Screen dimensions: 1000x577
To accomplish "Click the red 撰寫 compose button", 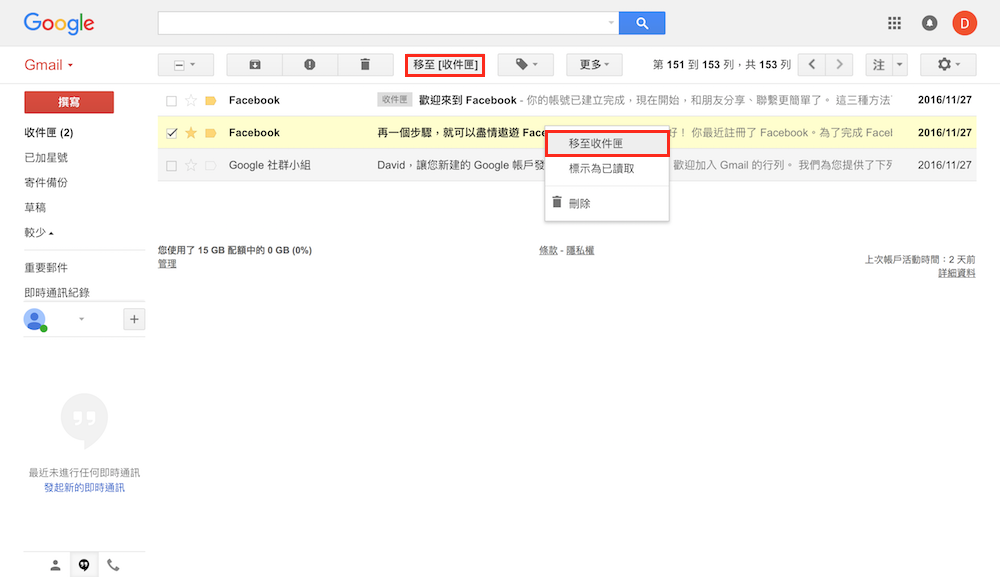I will [x=69, y=102].
